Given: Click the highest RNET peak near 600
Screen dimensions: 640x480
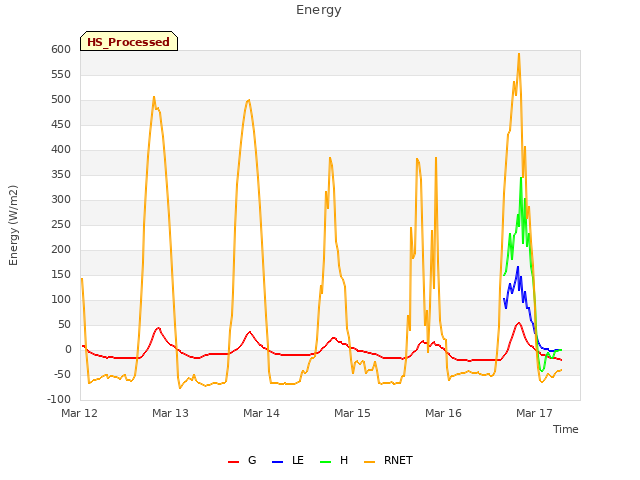Looking at the screenshot, I should [519, 54].
